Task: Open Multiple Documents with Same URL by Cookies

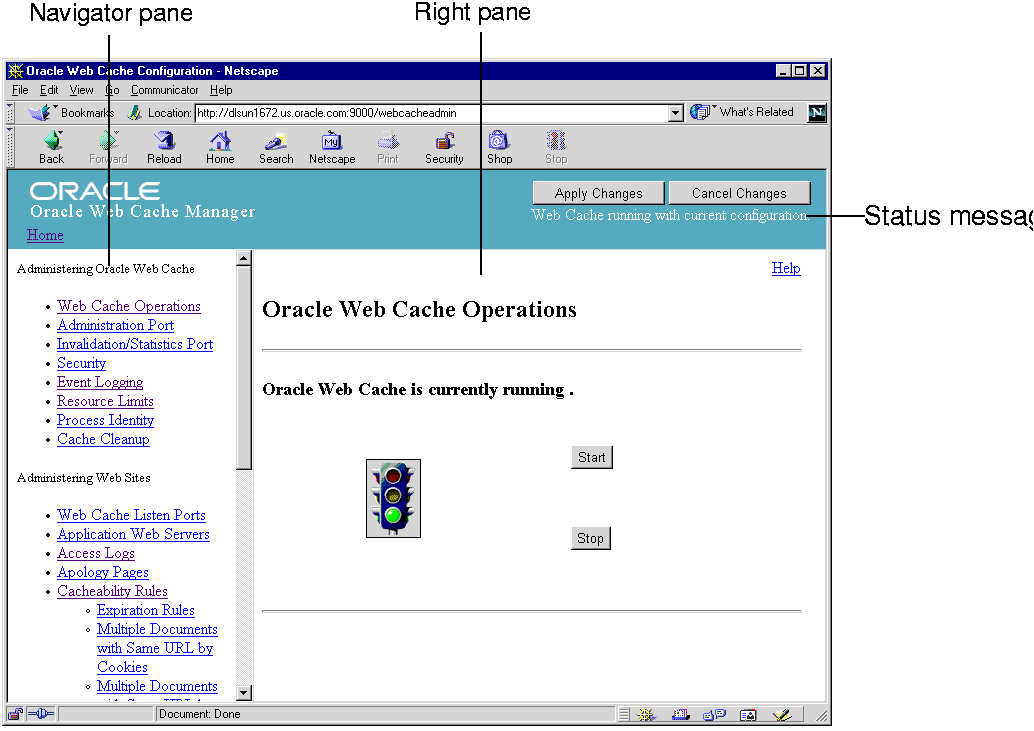Action: pyautogui.click(x=157, y=649)
